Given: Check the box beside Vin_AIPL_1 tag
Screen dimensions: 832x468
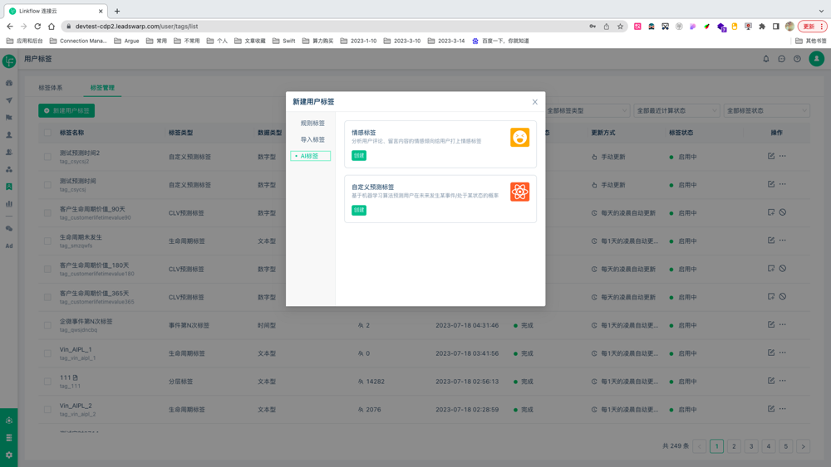Looking at the screenshot, I should [47, 353].
